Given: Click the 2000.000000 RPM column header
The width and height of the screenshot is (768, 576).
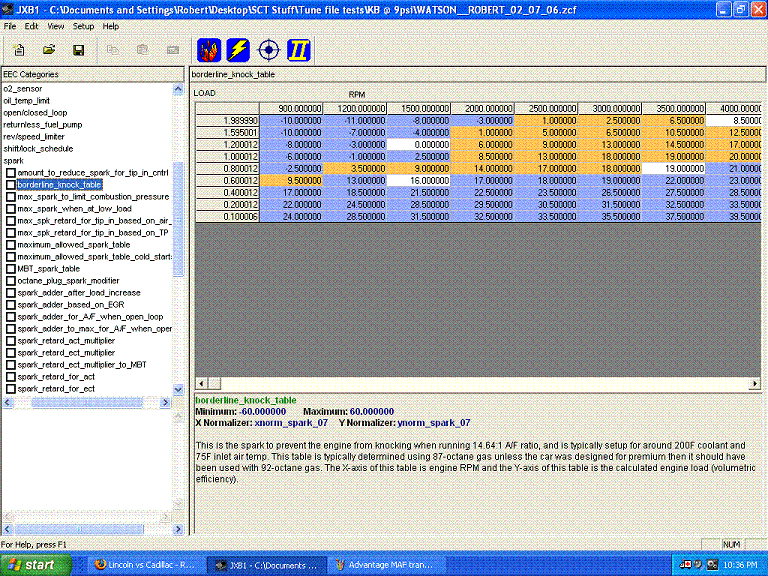Looking at the screenshot, I should click(x=482, y=109).
